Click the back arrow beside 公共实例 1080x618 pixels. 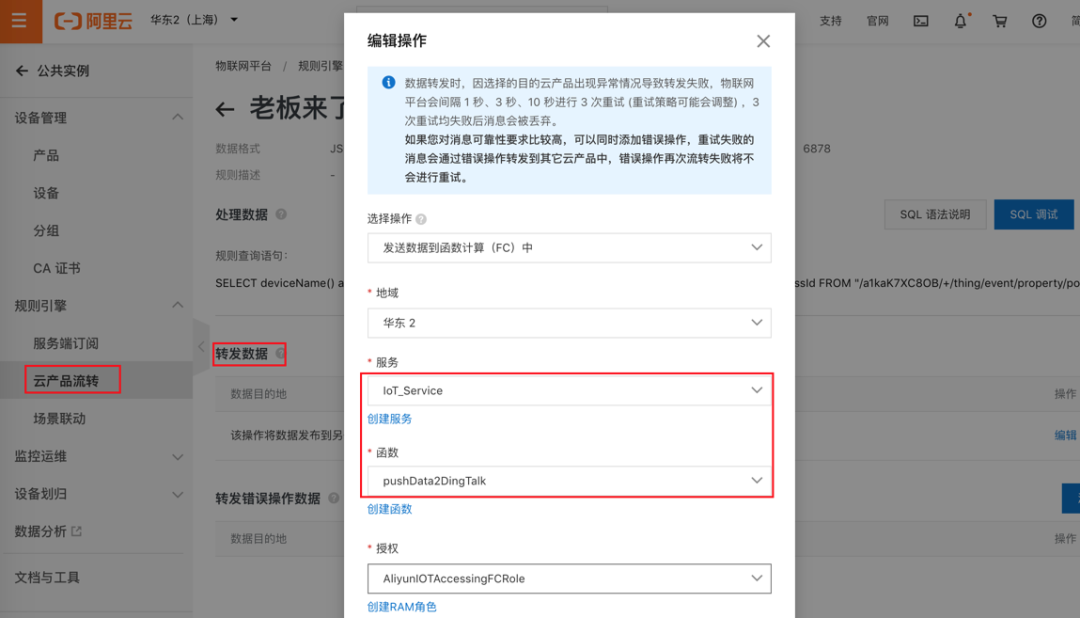[24, 68]
